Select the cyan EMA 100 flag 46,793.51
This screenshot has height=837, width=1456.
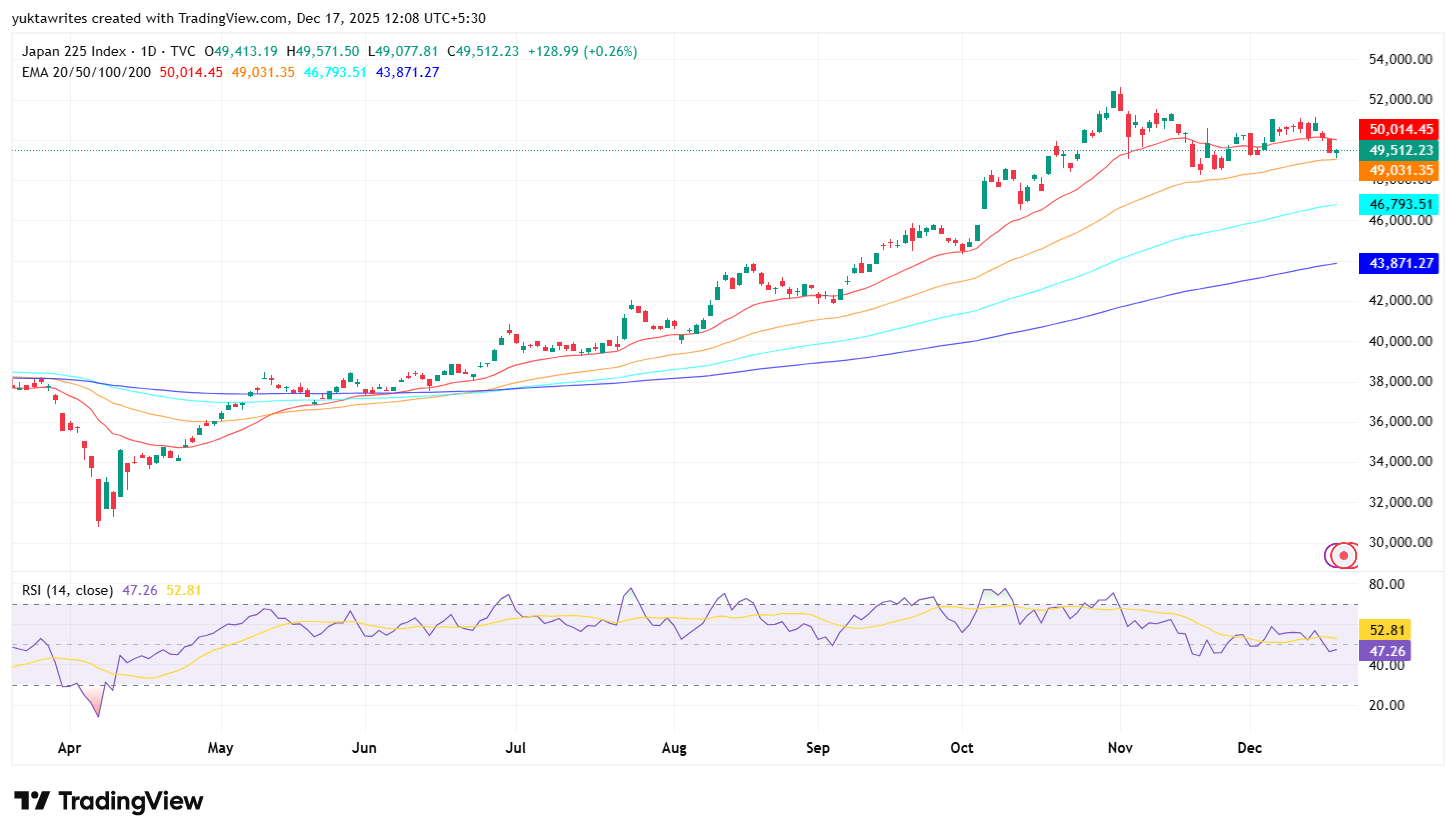pyautogui.click(x=1400, y=203)
